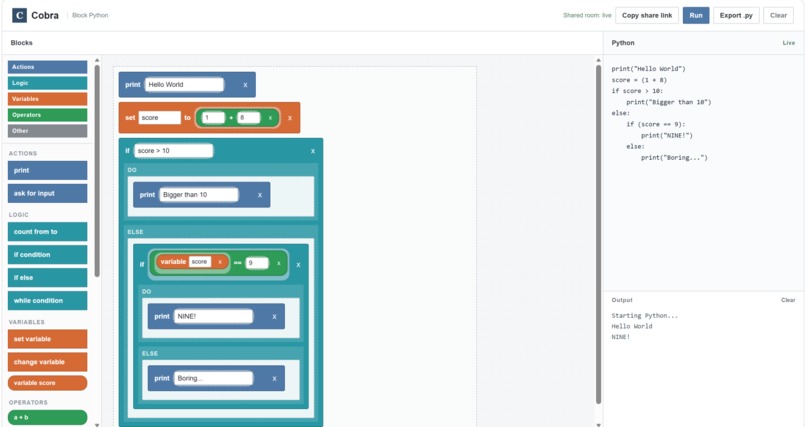Clear the workspace using top Clear button
Image resolution: width=806 pixels, height=427 pixels.
coord(778,15)
